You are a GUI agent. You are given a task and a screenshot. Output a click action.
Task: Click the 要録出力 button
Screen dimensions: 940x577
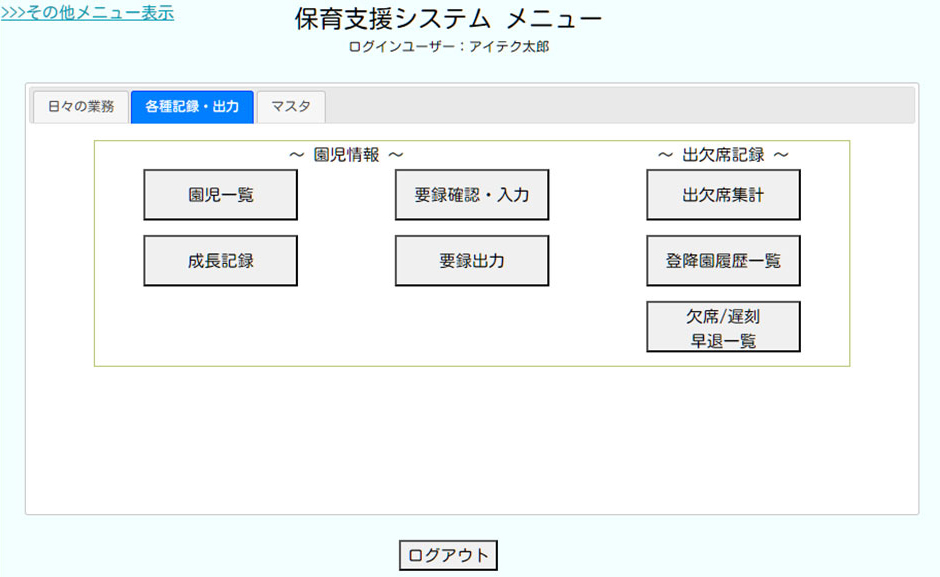coord(471,261)
